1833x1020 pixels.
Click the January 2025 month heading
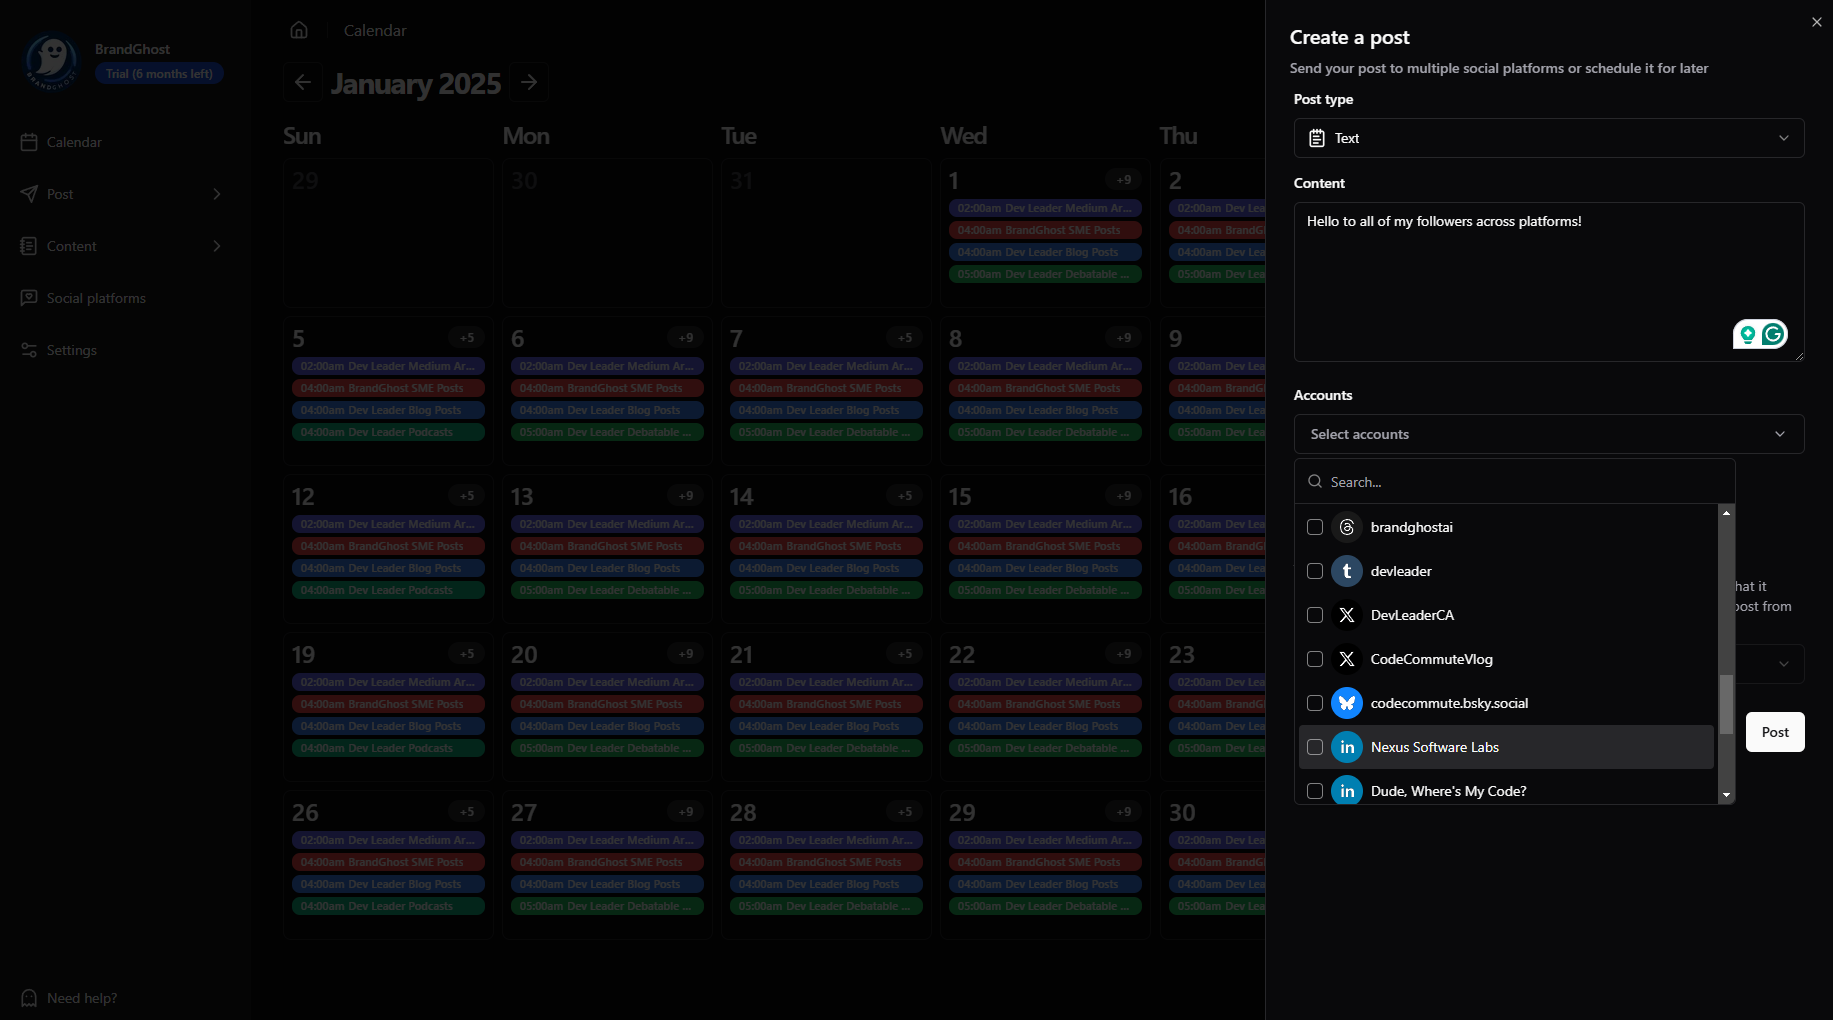coord(416,83)
